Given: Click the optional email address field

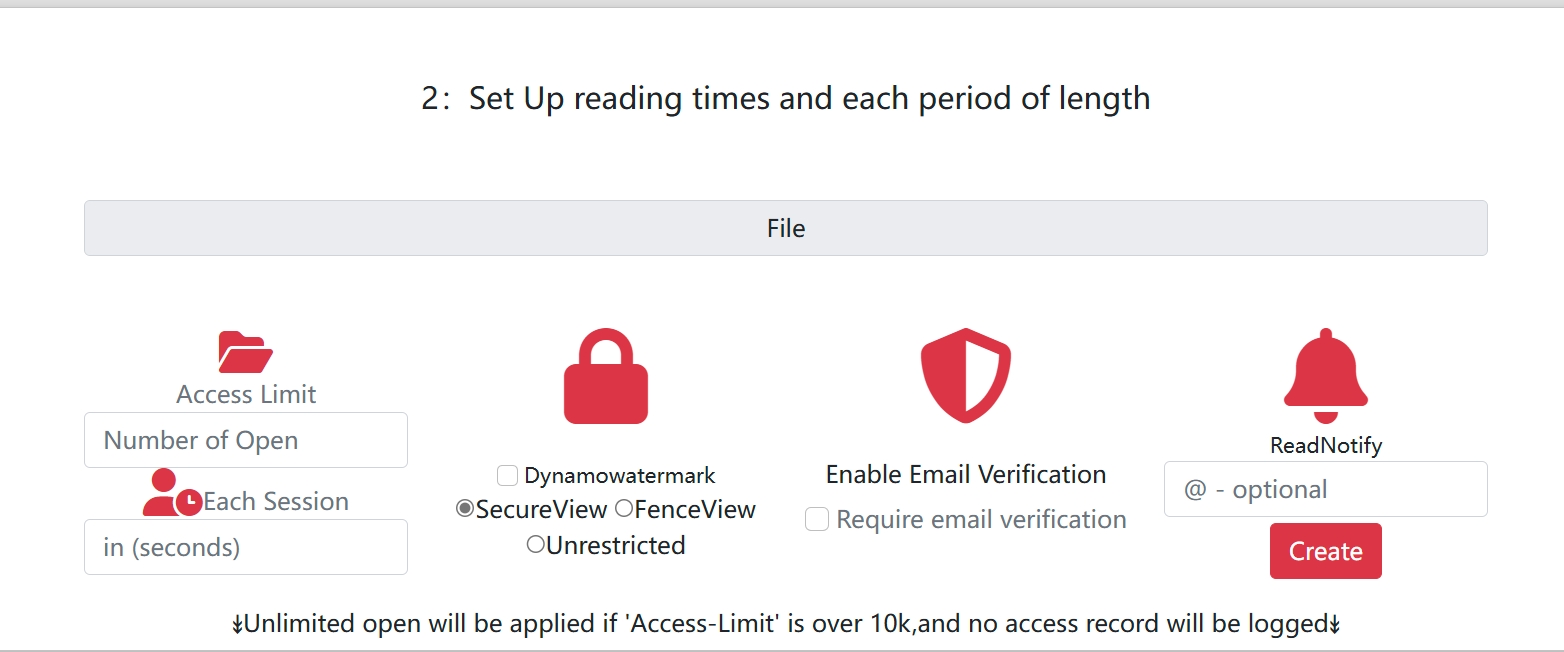Looking at the screenshot, I should [x=1325, y=489].
